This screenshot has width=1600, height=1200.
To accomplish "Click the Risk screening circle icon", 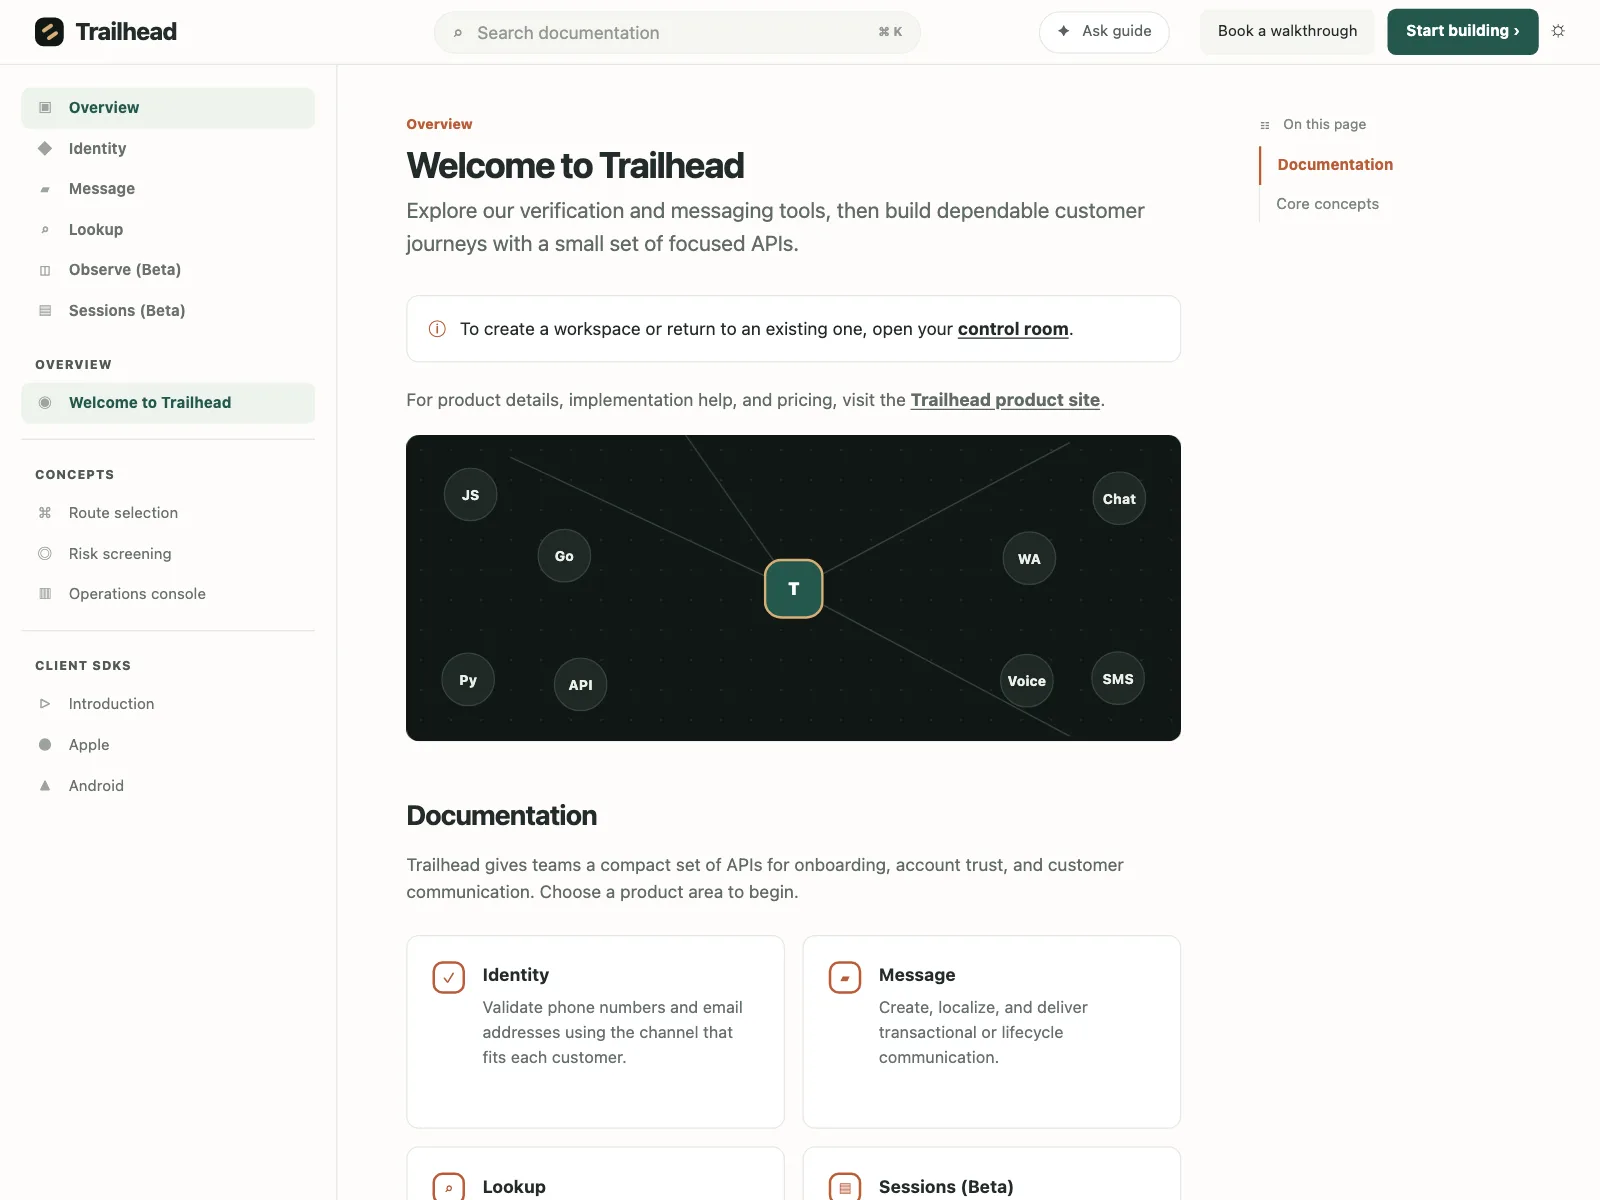I will click(x=45, y=553).
